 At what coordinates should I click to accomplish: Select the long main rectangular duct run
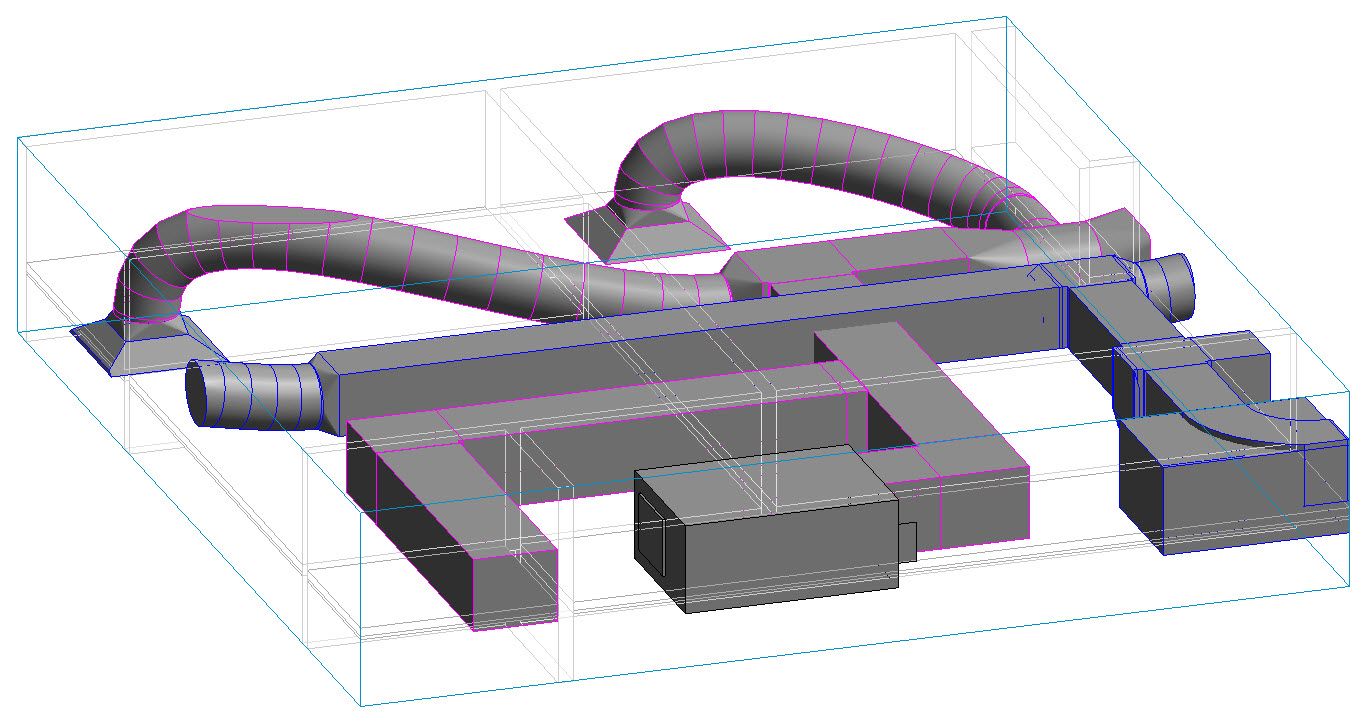tap(690, 335)
